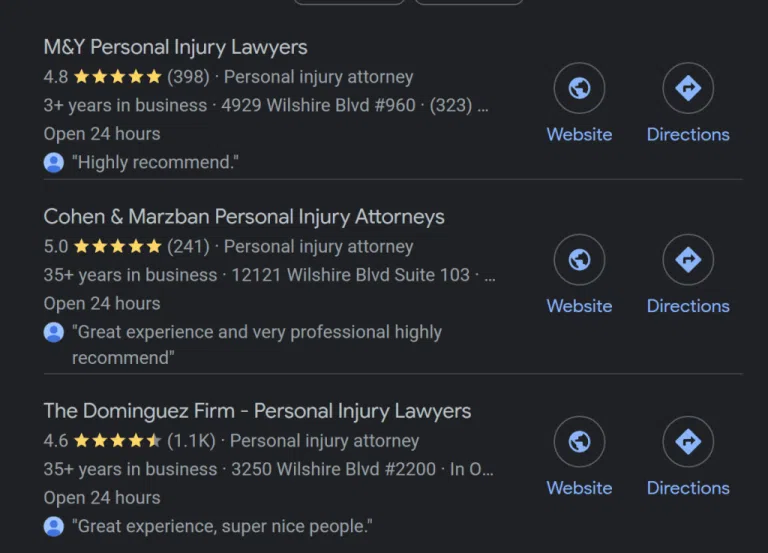Click Directions label for Dominguez Firm
This screenshot has height=553, width=768.
(x=688, y=488)
